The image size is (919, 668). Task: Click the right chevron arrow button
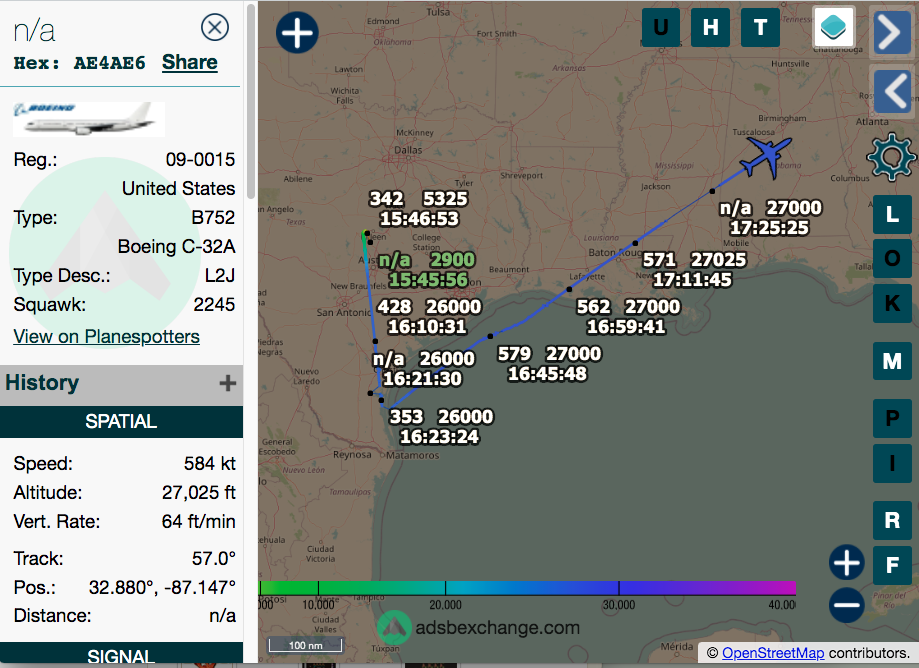[891, 32]
